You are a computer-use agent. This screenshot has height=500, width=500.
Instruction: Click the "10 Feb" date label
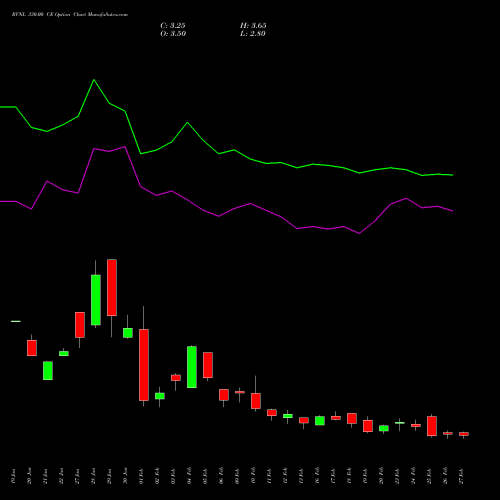253,476
